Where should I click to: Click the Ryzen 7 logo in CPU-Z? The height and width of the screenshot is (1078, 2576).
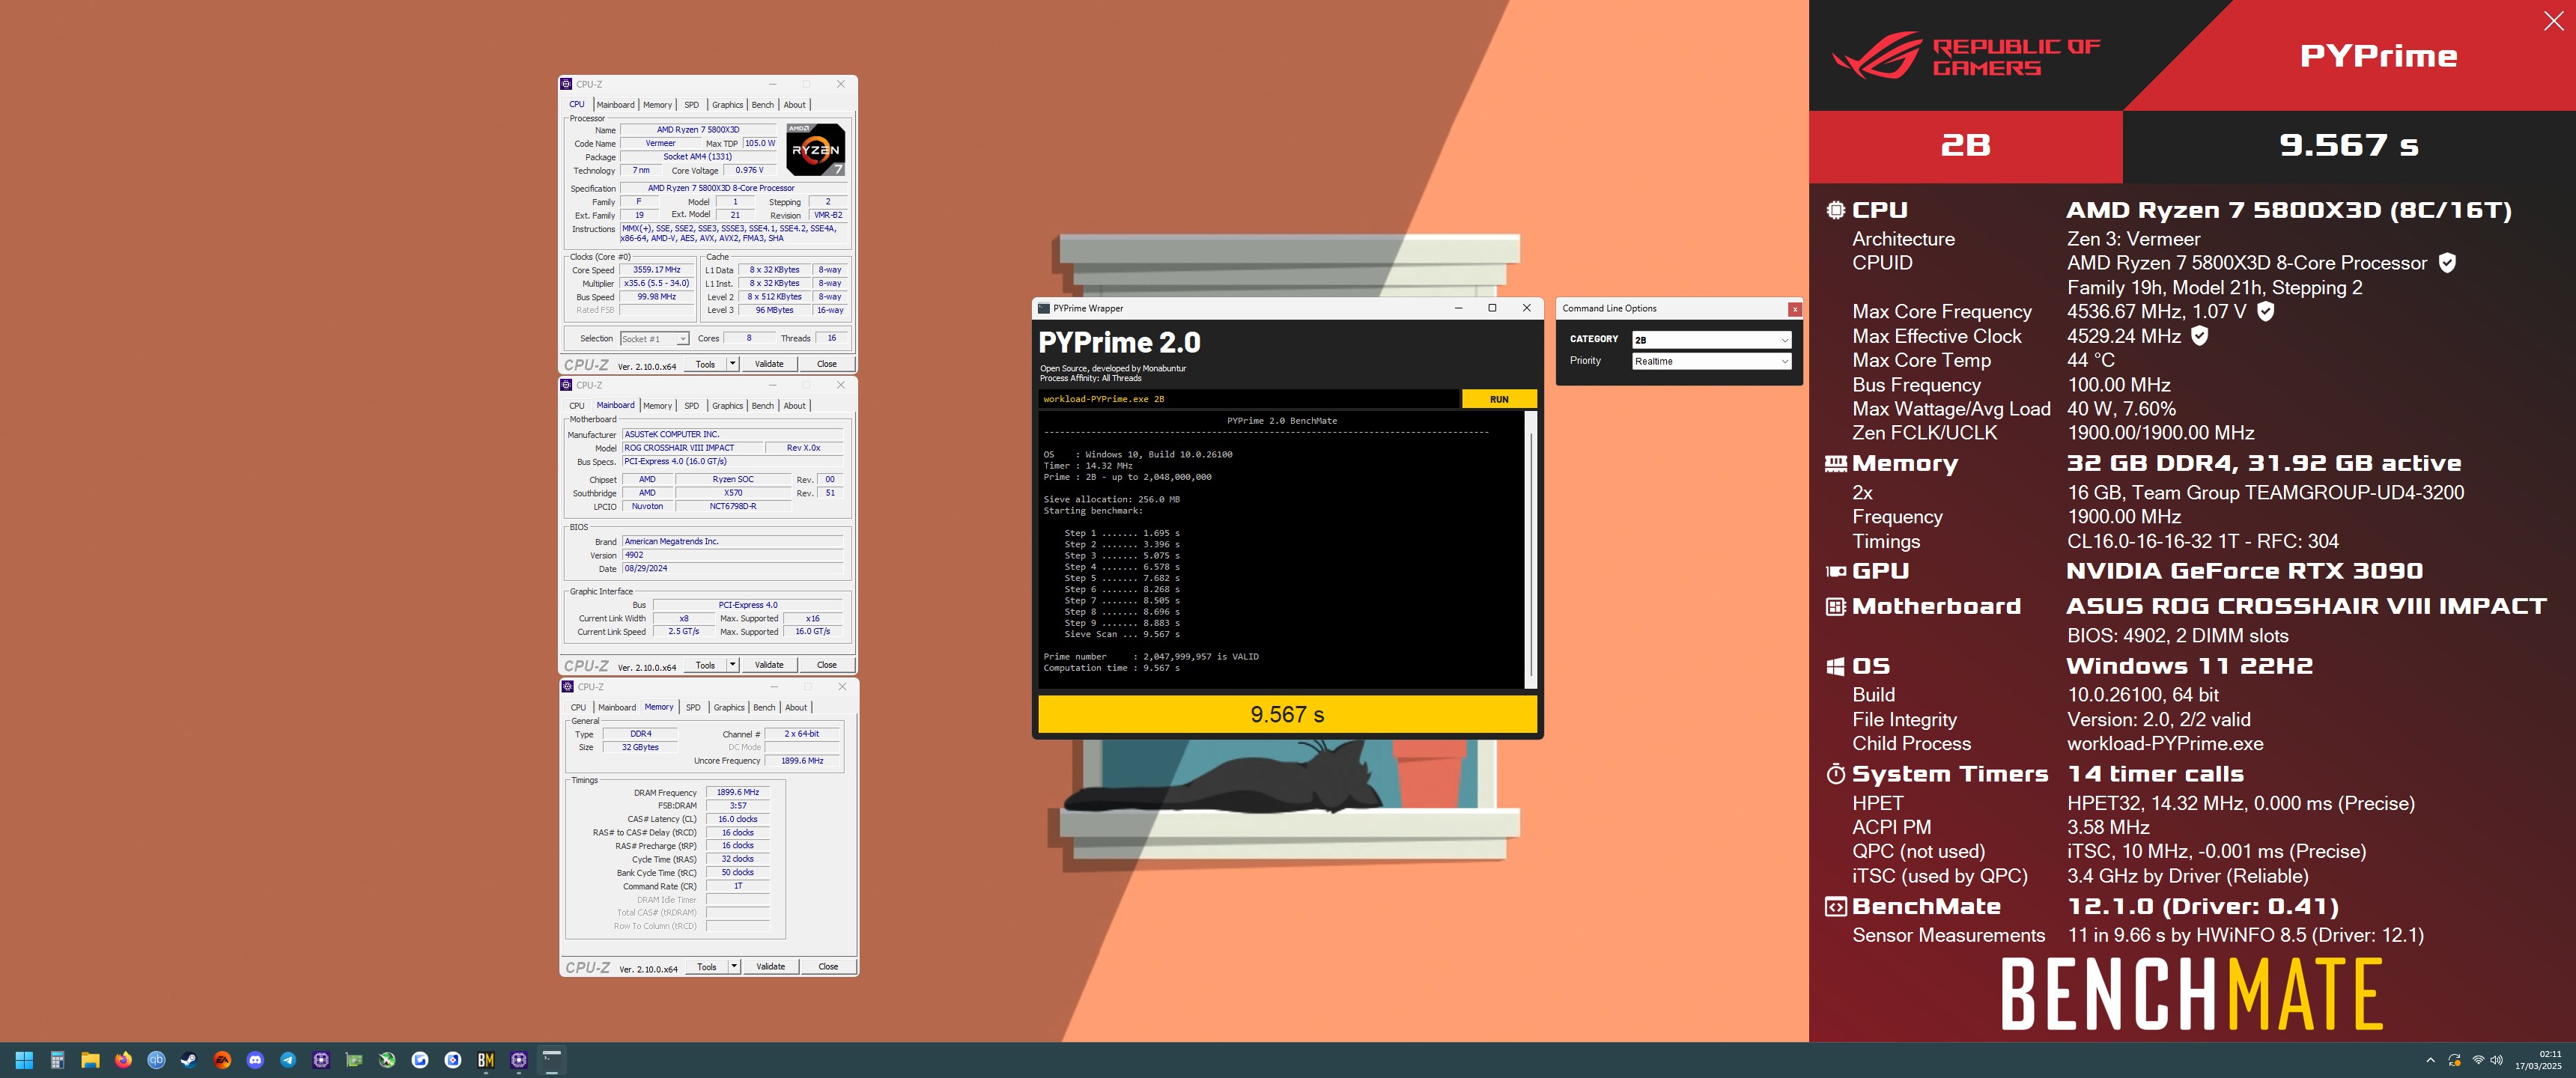(x=815, y=149)
